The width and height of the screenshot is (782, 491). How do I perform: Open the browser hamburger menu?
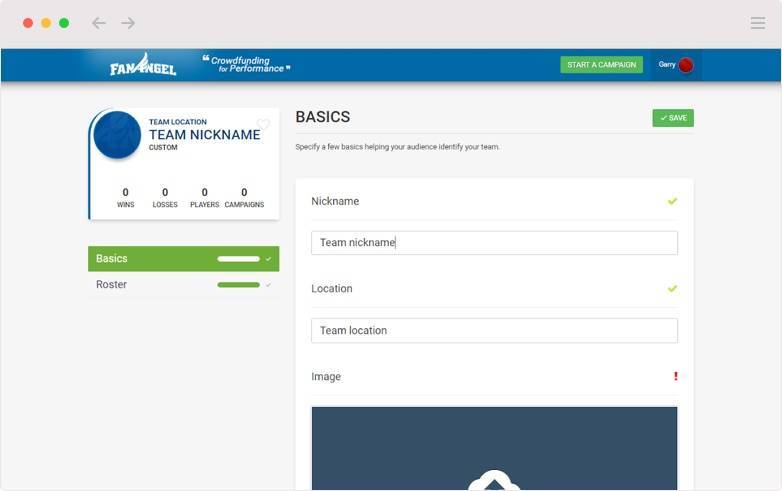coord(757,23)
